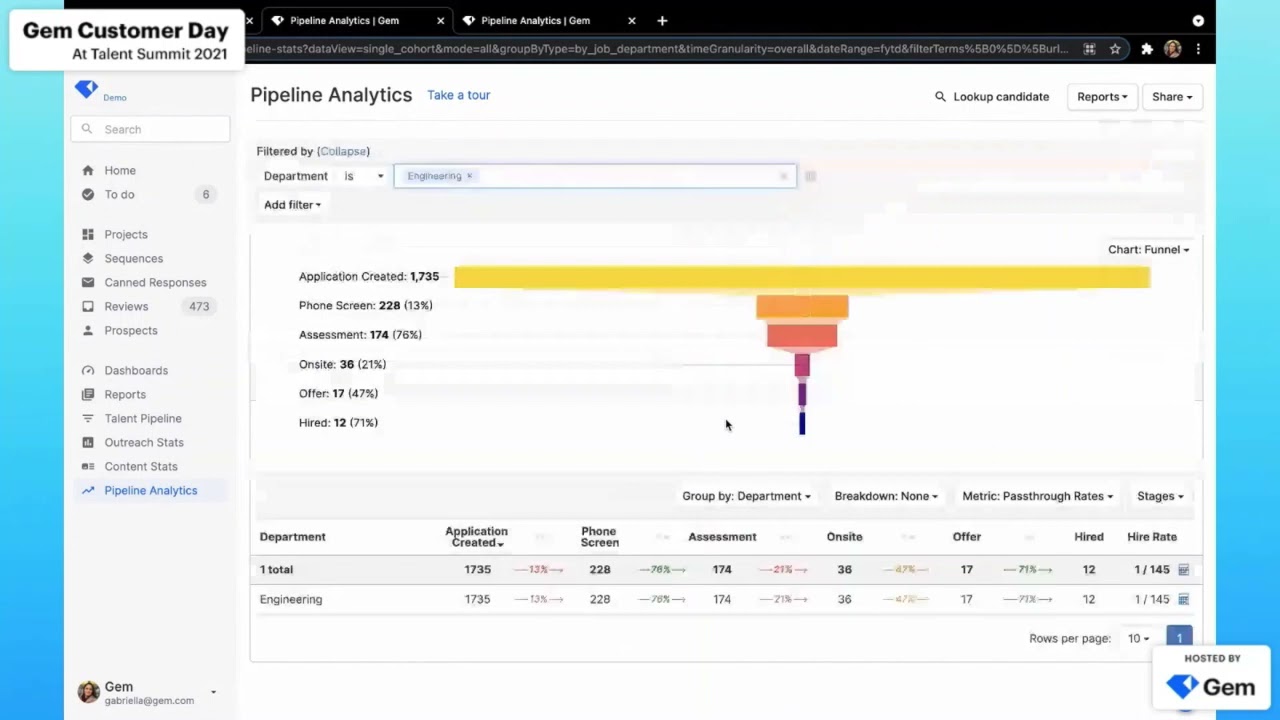This screenshot has width=1280, height=720.
Task: Click the Take a tour link
Action: click(x=459, y=95)
